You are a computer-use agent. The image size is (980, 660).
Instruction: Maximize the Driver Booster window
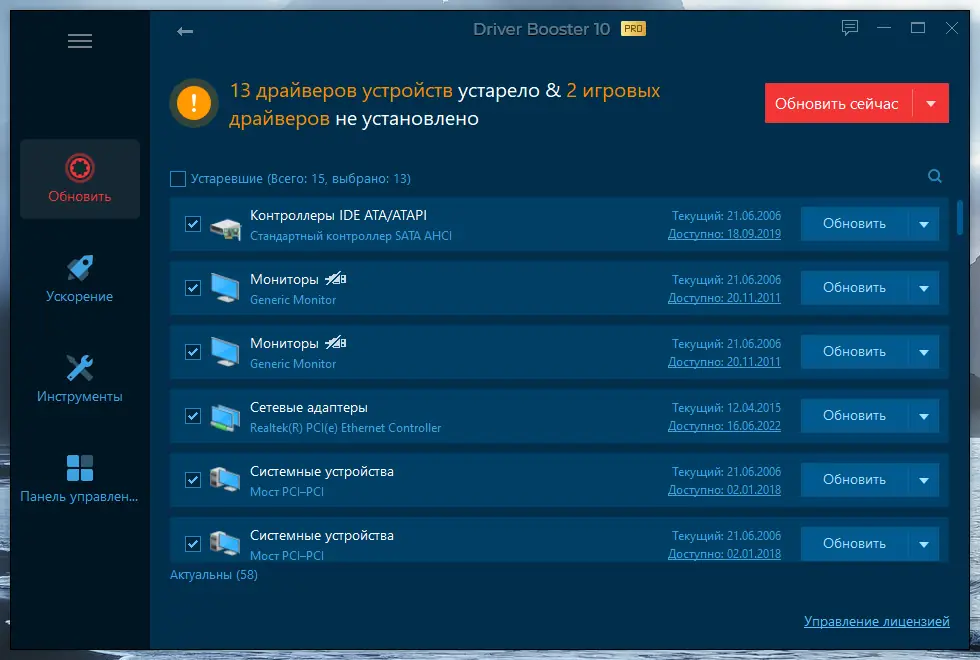(918, 28)
